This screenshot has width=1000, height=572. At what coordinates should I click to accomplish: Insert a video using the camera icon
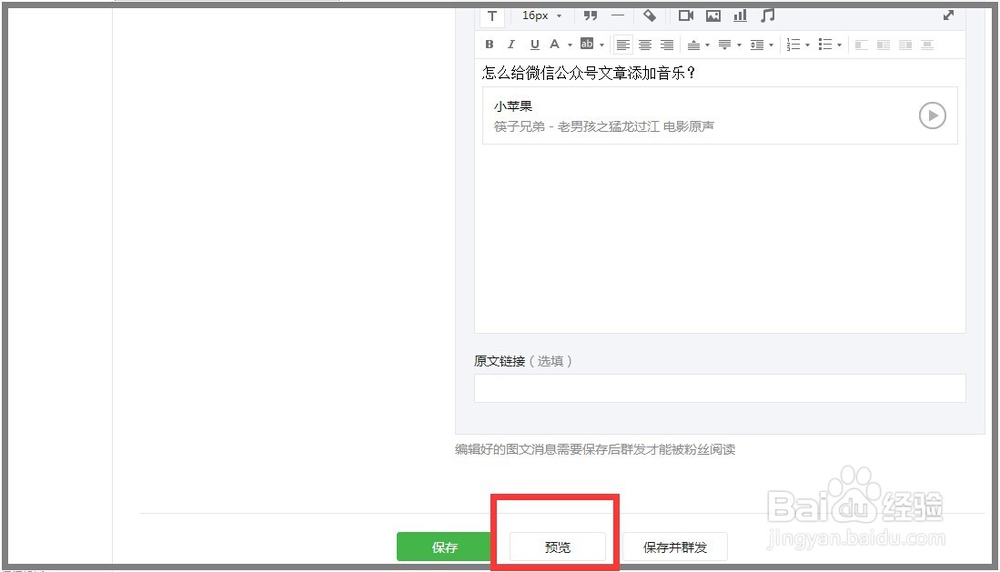686,15
